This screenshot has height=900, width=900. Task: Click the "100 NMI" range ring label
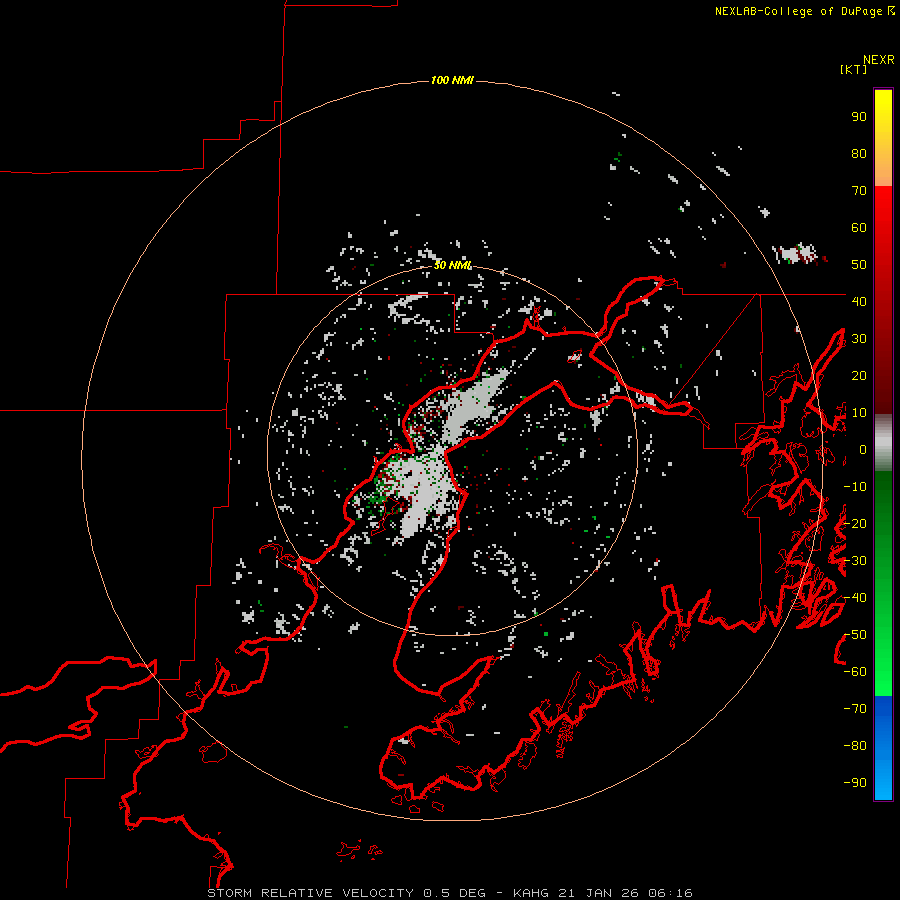click(x=452, y=80)
